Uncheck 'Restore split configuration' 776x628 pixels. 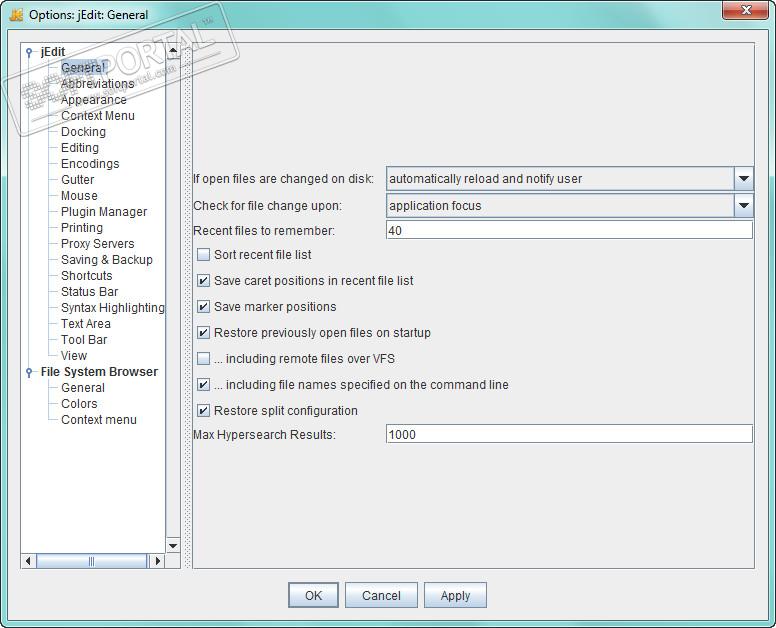203,410
